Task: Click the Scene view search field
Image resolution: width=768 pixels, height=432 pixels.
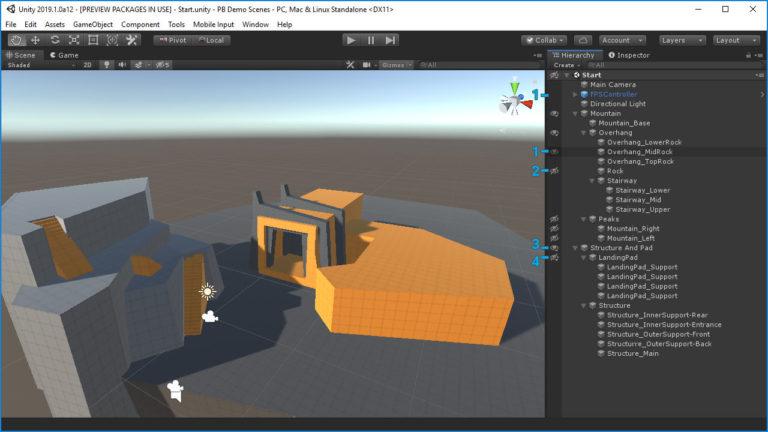Action: tap(478, 65)
